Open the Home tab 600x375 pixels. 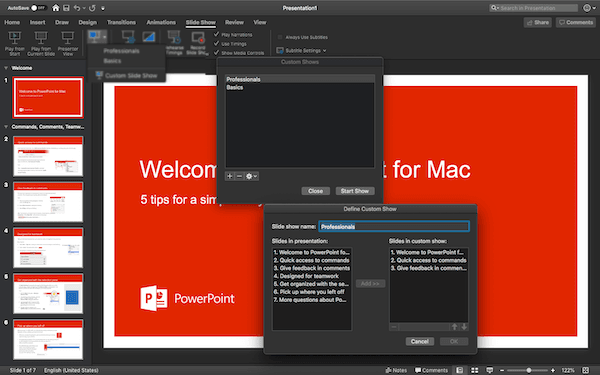12,22
